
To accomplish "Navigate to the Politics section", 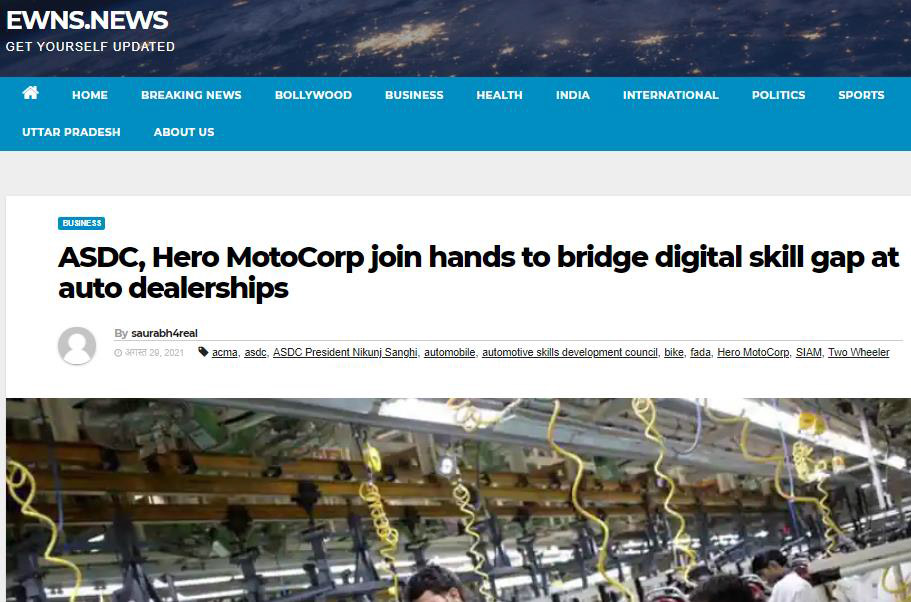I will pyautogui.click(x=779, y=95).
